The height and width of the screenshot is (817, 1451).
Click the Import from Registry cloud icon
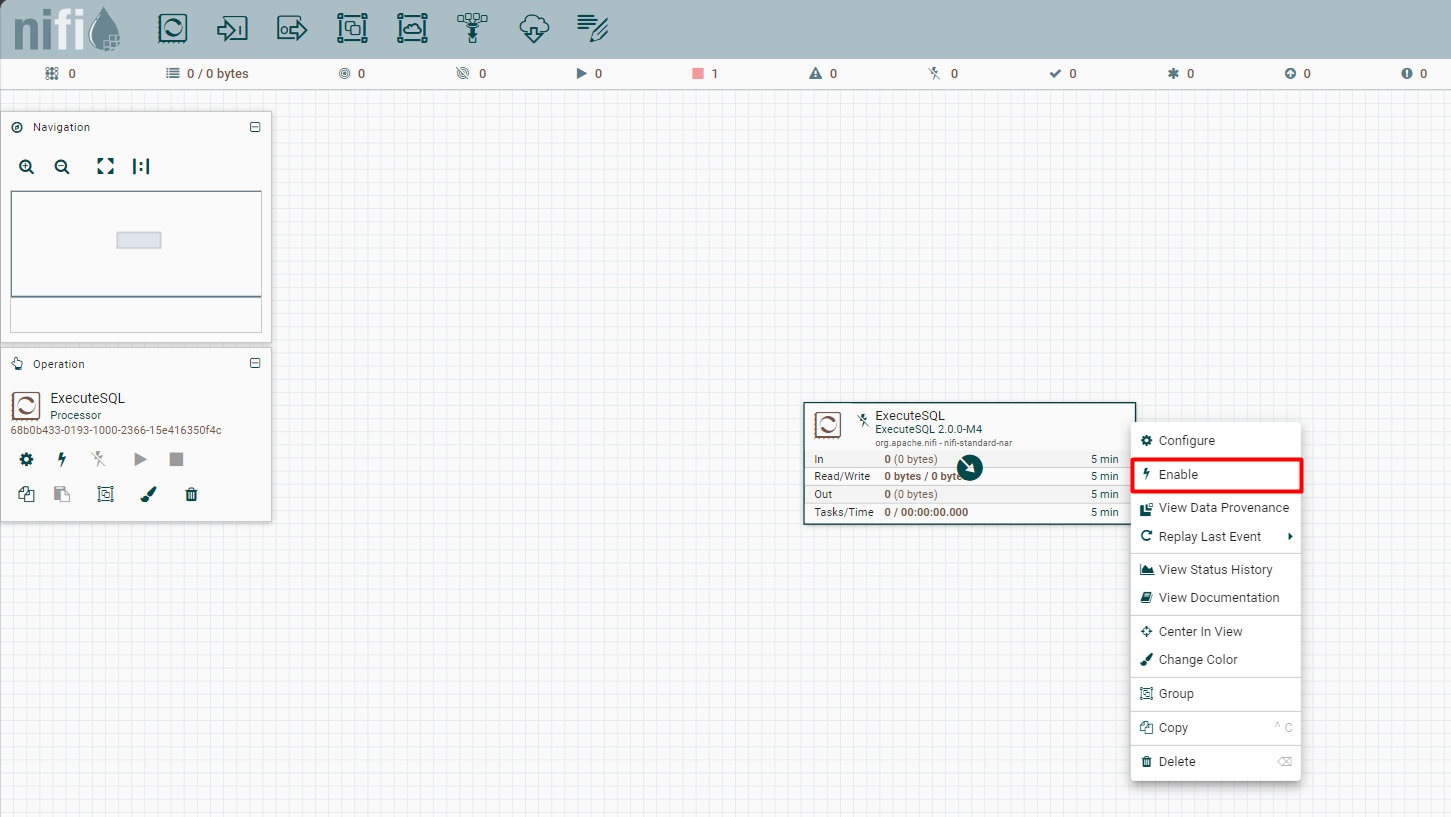click(534, 29)
